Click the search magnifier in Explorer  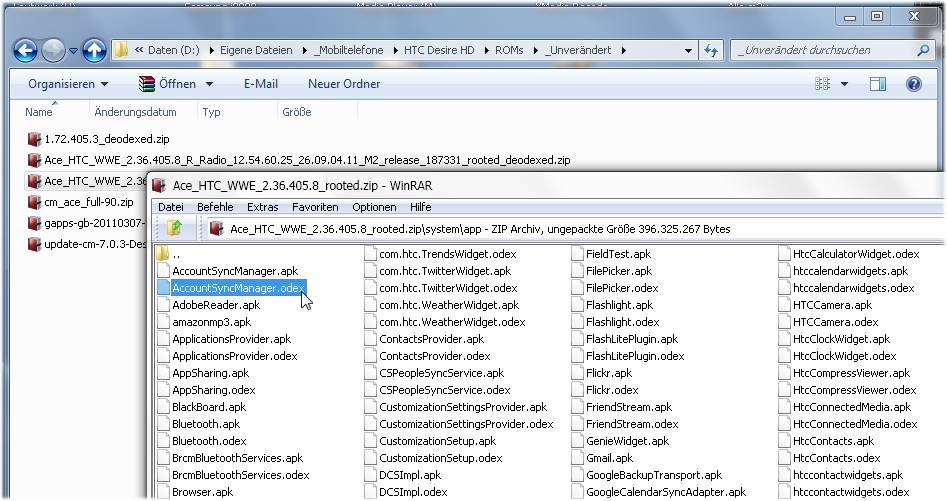point(923,51)
